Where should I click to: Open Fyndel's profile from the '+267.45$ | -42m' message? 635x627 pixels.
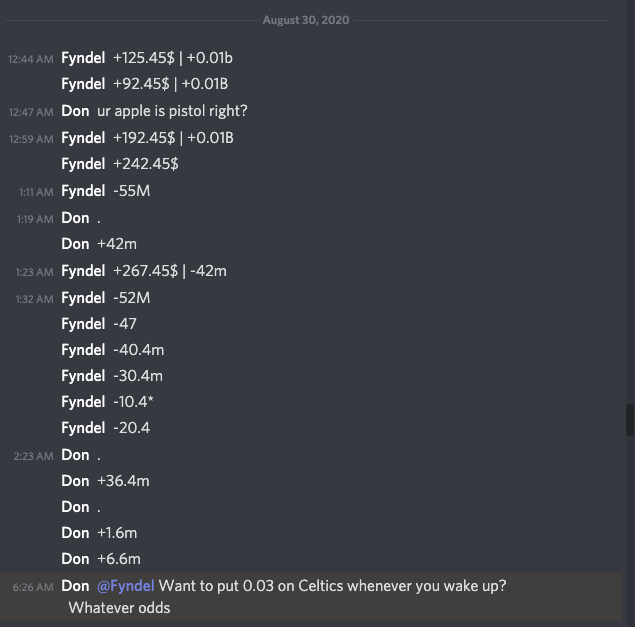(x=83, y=271)
